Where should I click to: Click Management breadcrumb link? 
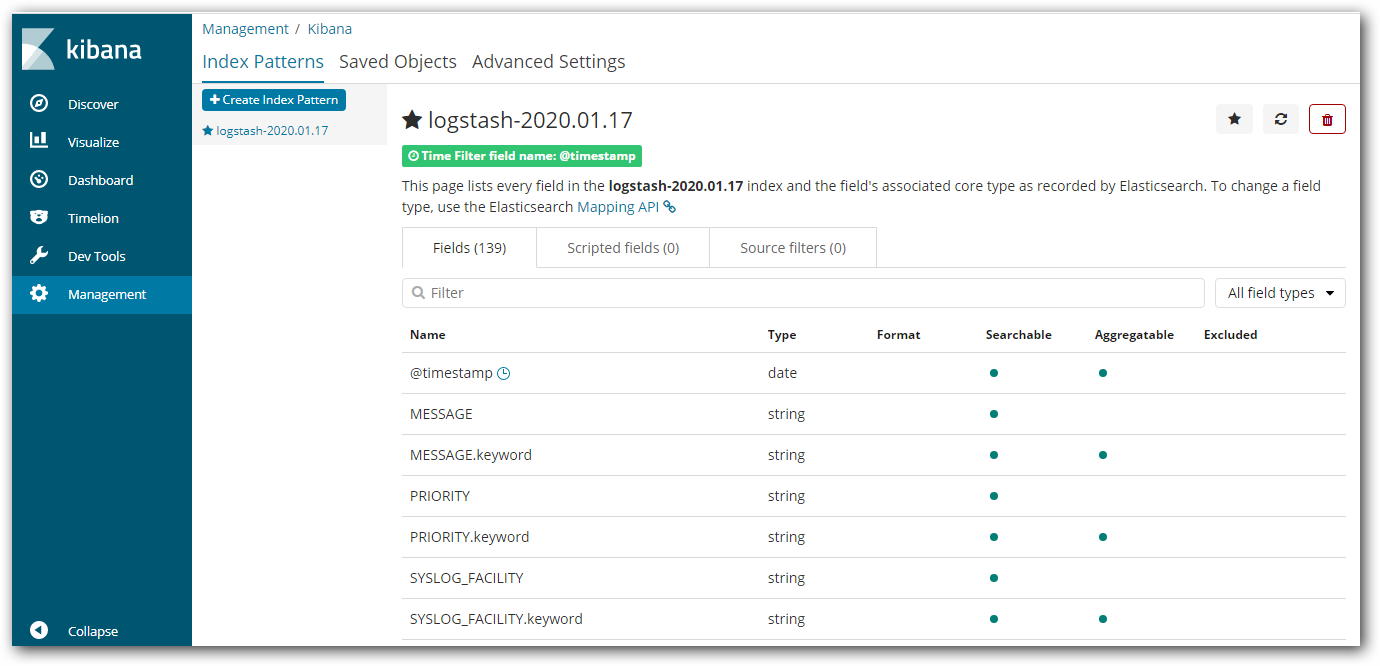[245, 29]
